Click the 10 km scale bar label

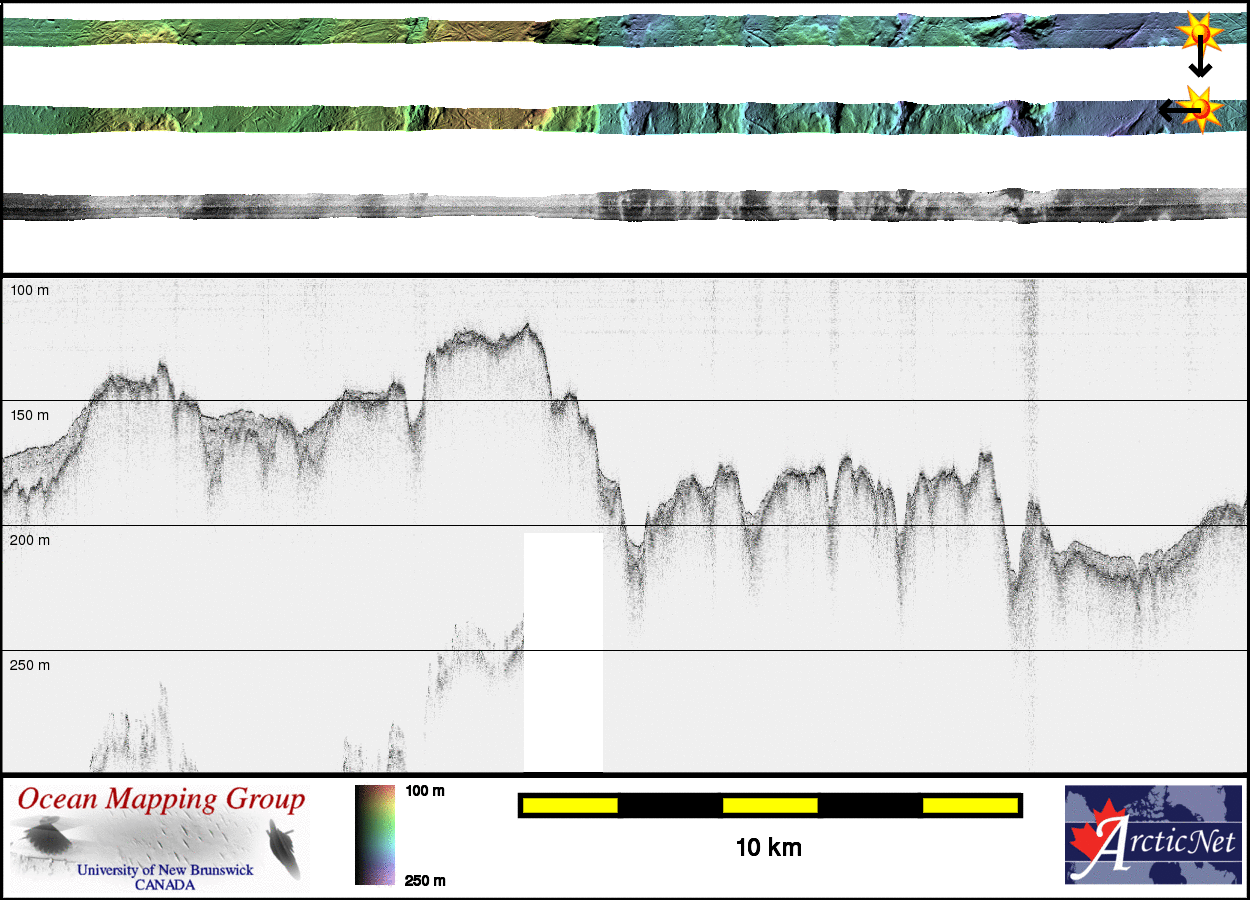pyautogui.click(x=768, y=848)
